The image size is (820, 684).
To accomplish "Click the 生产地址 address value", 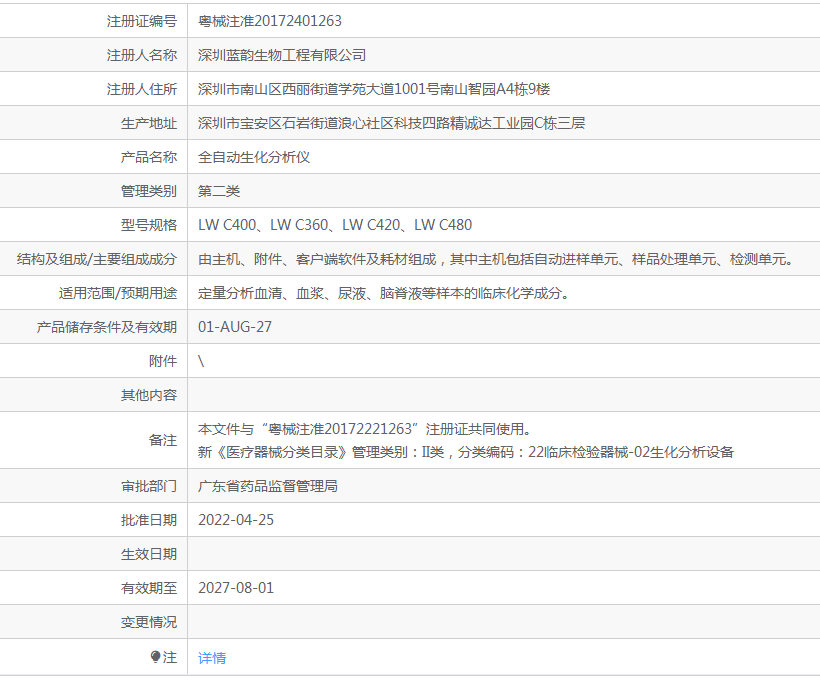I will click(x=391, y=123).
